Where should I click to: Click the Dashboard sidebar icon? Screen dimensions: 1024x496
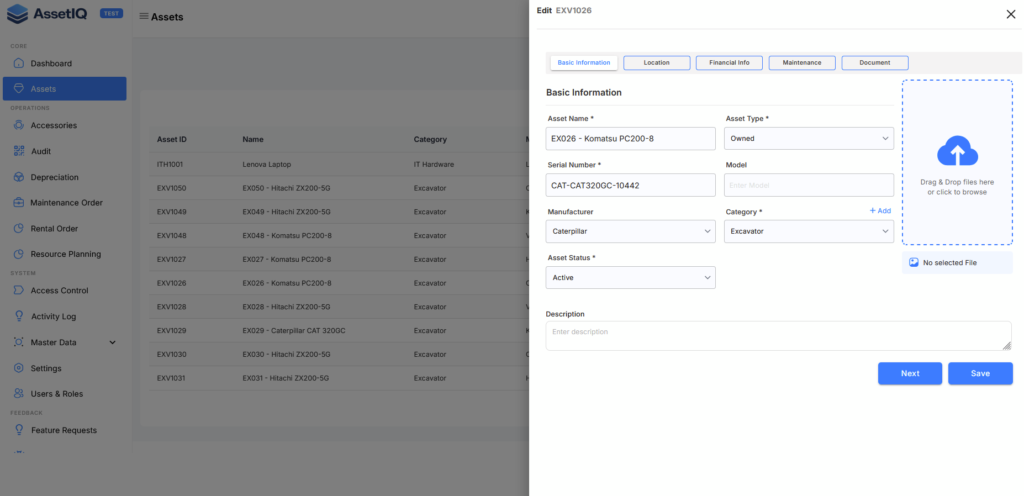point(19,63)
